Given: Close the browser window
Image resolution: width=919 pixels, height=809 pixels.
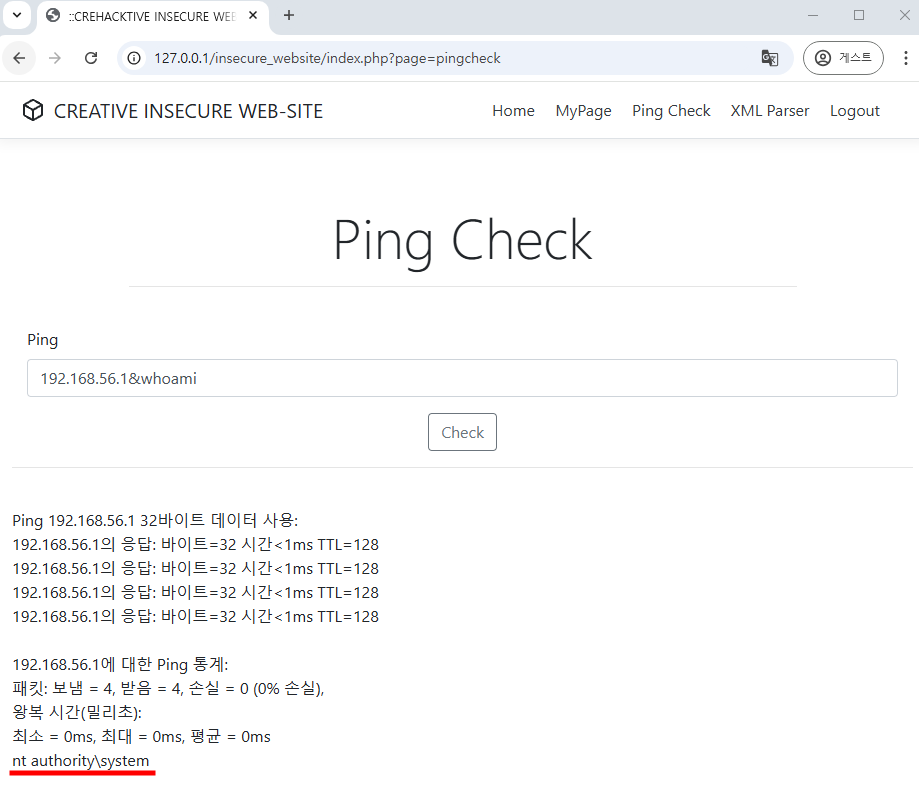Looking at the screenshot, I should (x=904, y=15).
